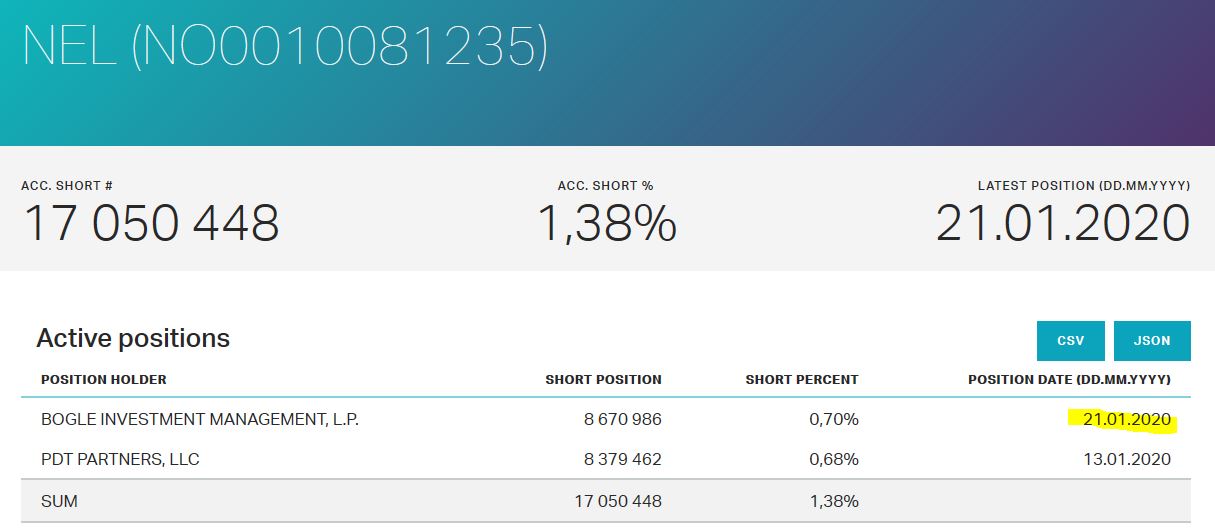
Task: Click the 8 670 986 short position value
Action: [622, 420]
